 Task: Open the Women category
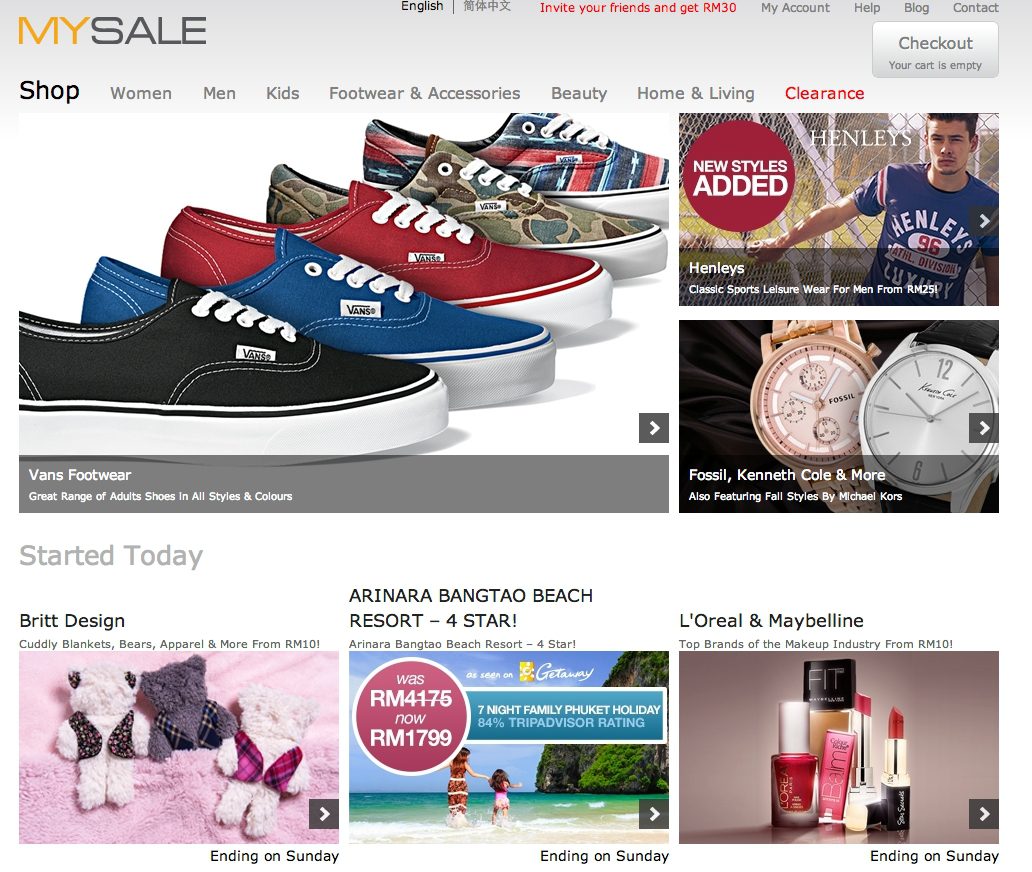(x=141, y=93)
